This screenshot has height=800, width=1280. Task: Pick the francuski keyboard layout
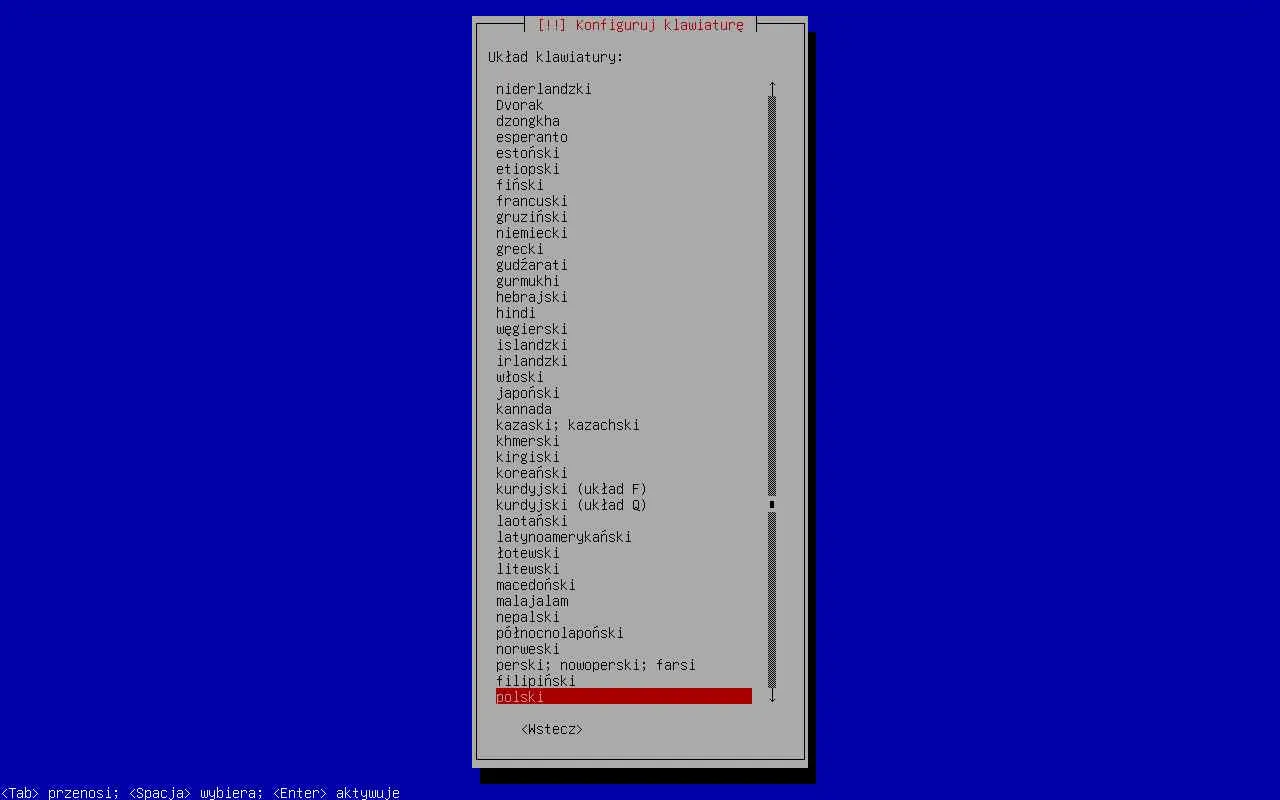624,201
